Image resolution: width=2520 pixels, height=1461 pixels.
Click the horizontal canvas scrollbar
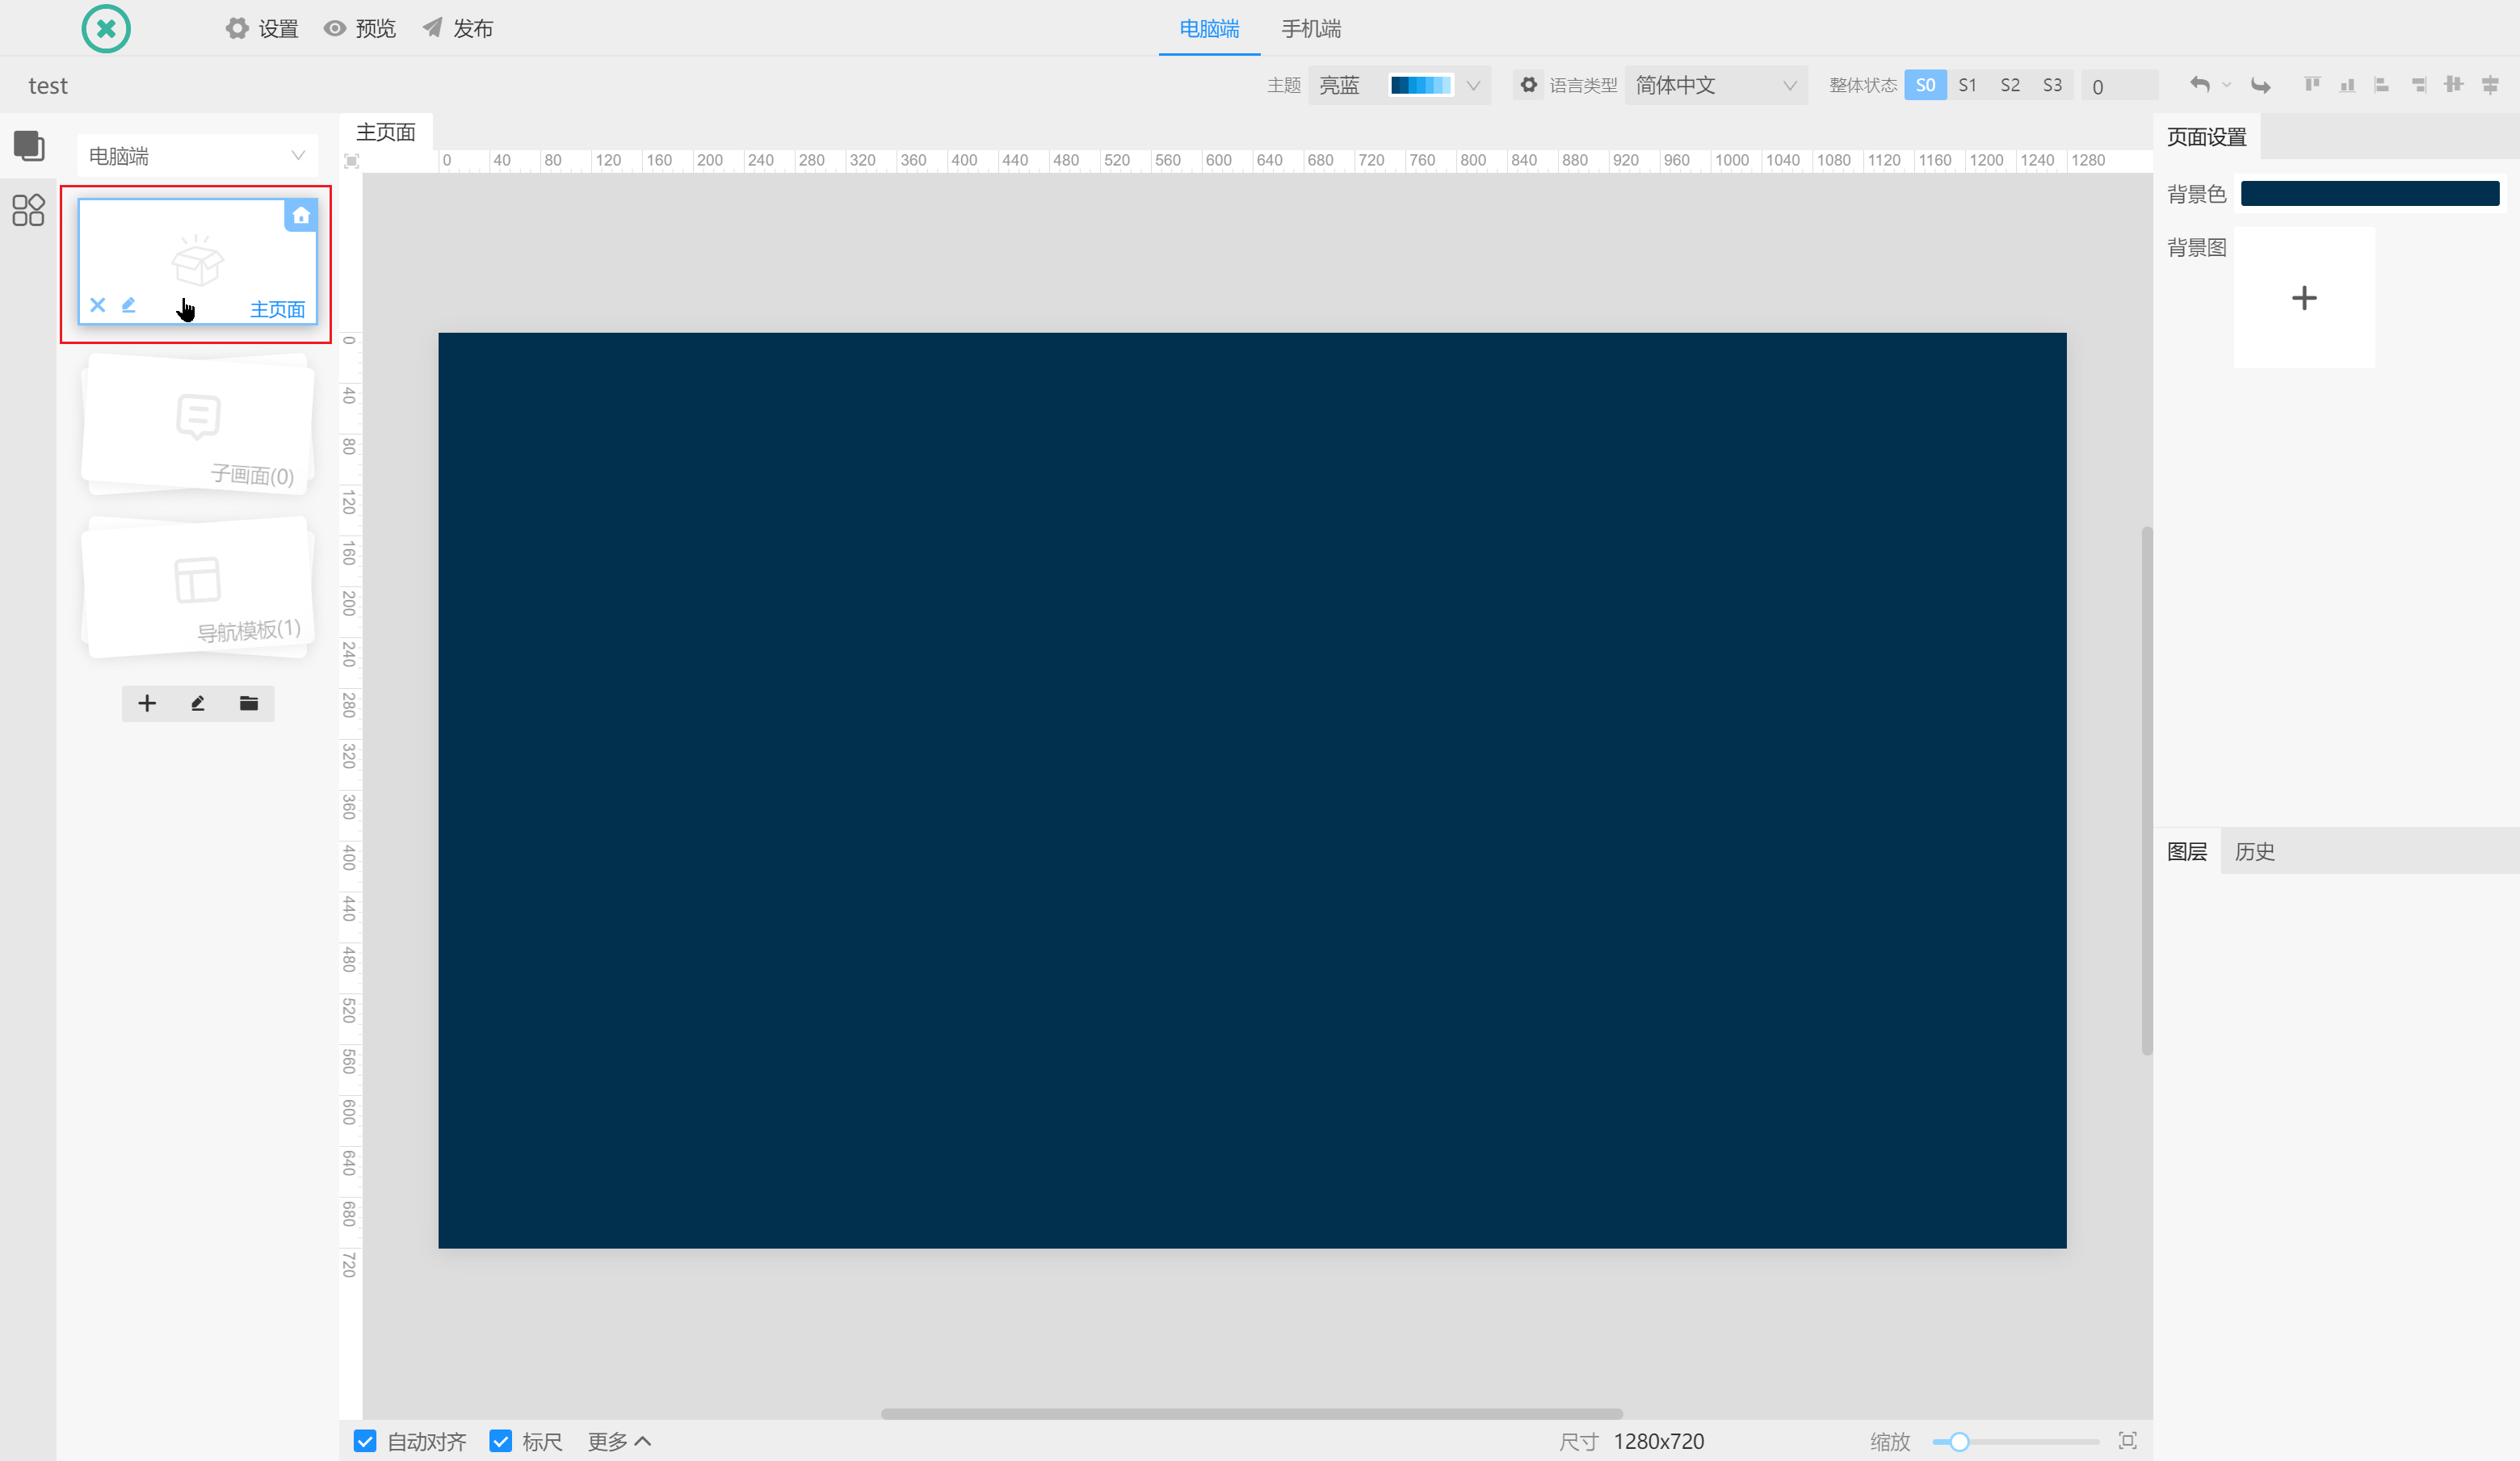click(1251, 1413)
